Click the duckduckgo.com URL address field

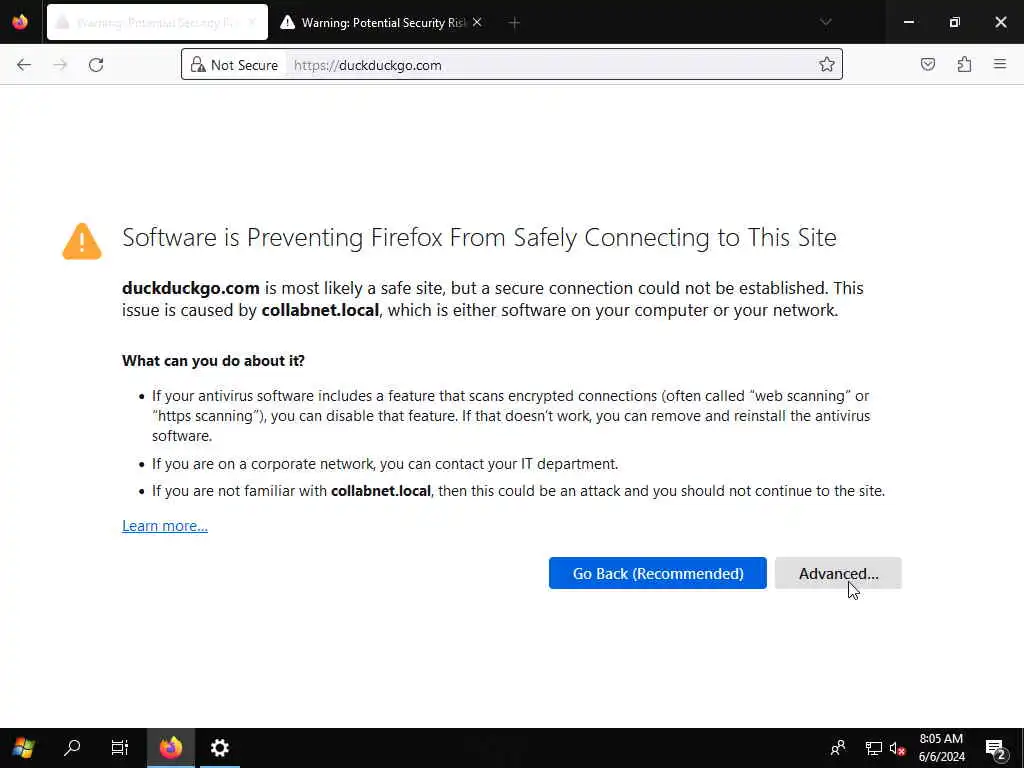[550, 65]
